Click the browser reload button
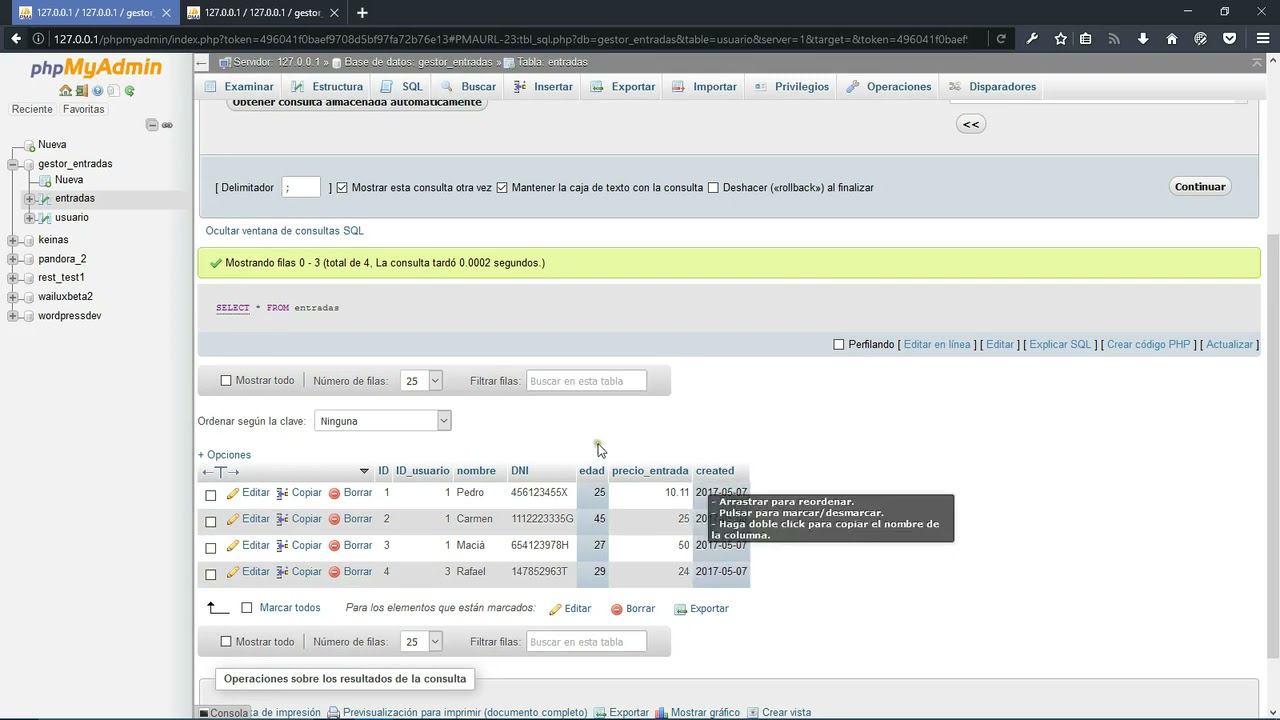Image resolution: width=1280 pixels, height=720 pixels. point(1001,39)
